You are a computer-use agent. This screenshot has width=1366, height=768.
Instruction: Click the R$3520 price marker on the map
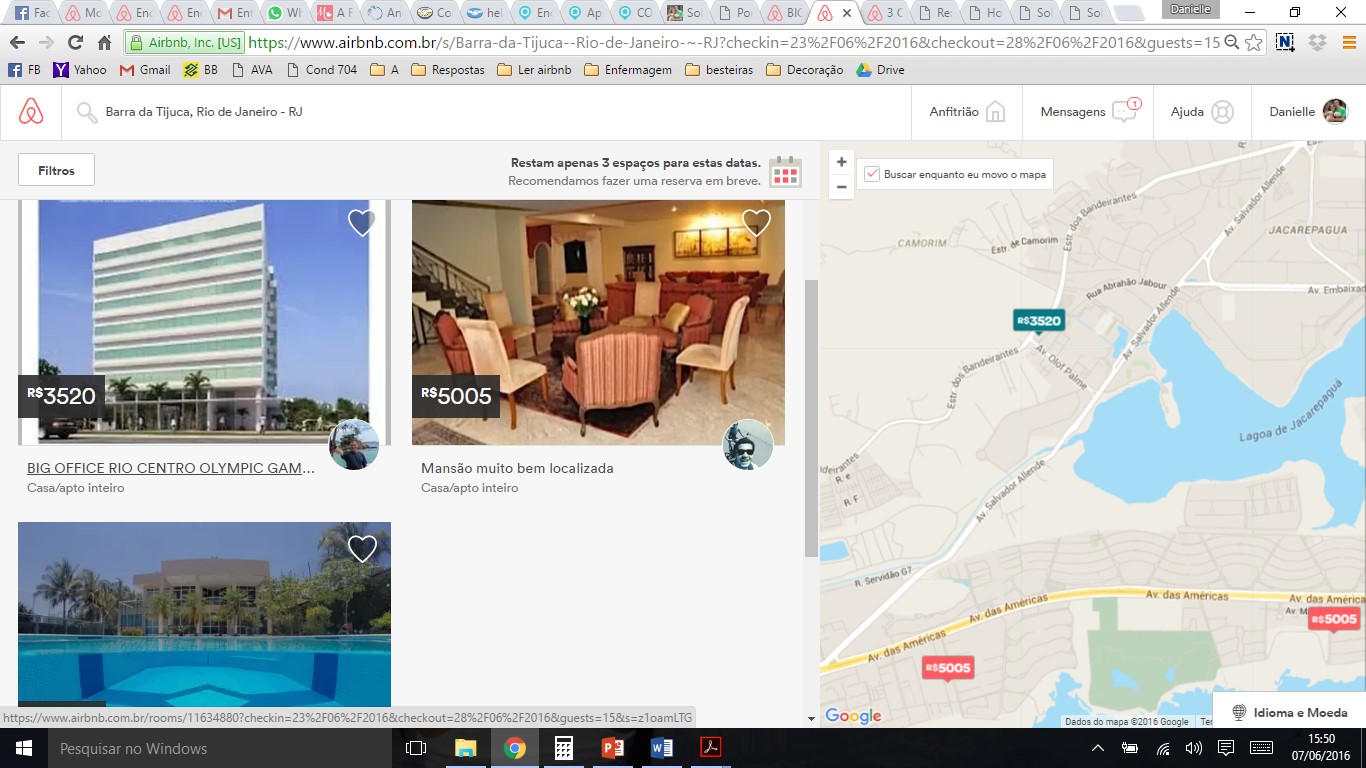tap(1039, 321)
